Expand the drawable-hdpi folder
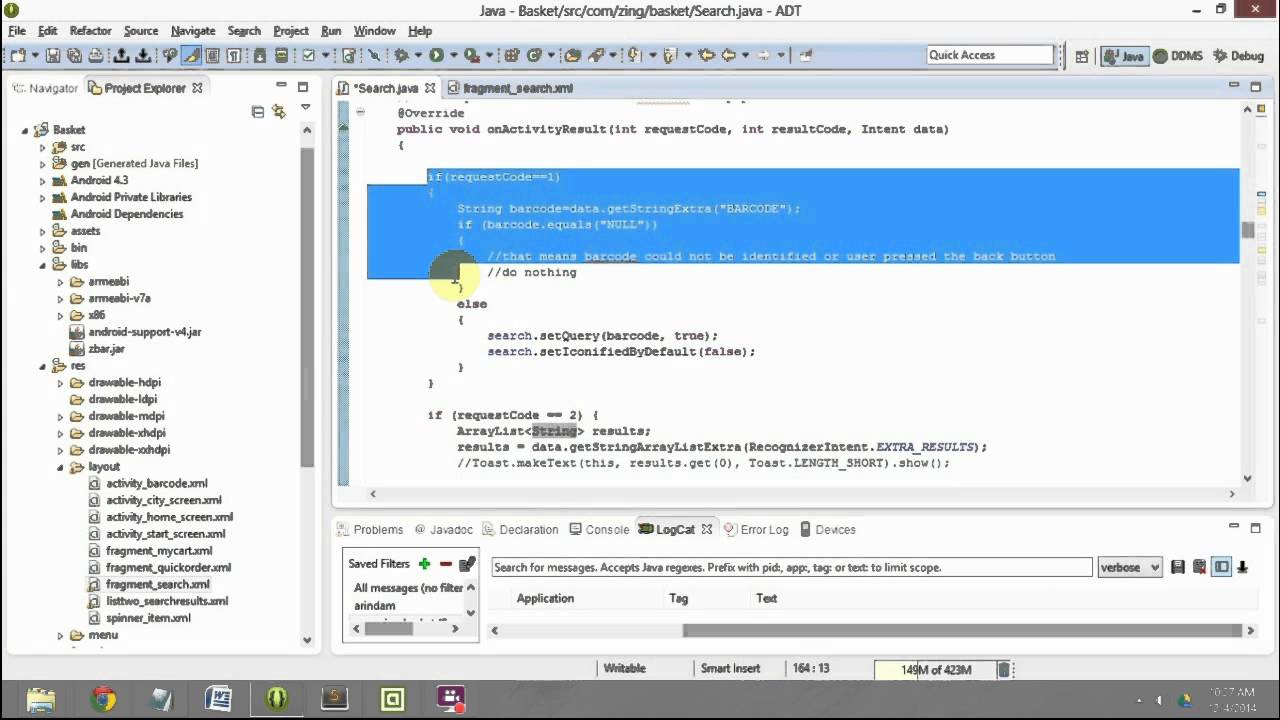The height and width of the screenshot is (720, 1280). click(x=60, y=383)
